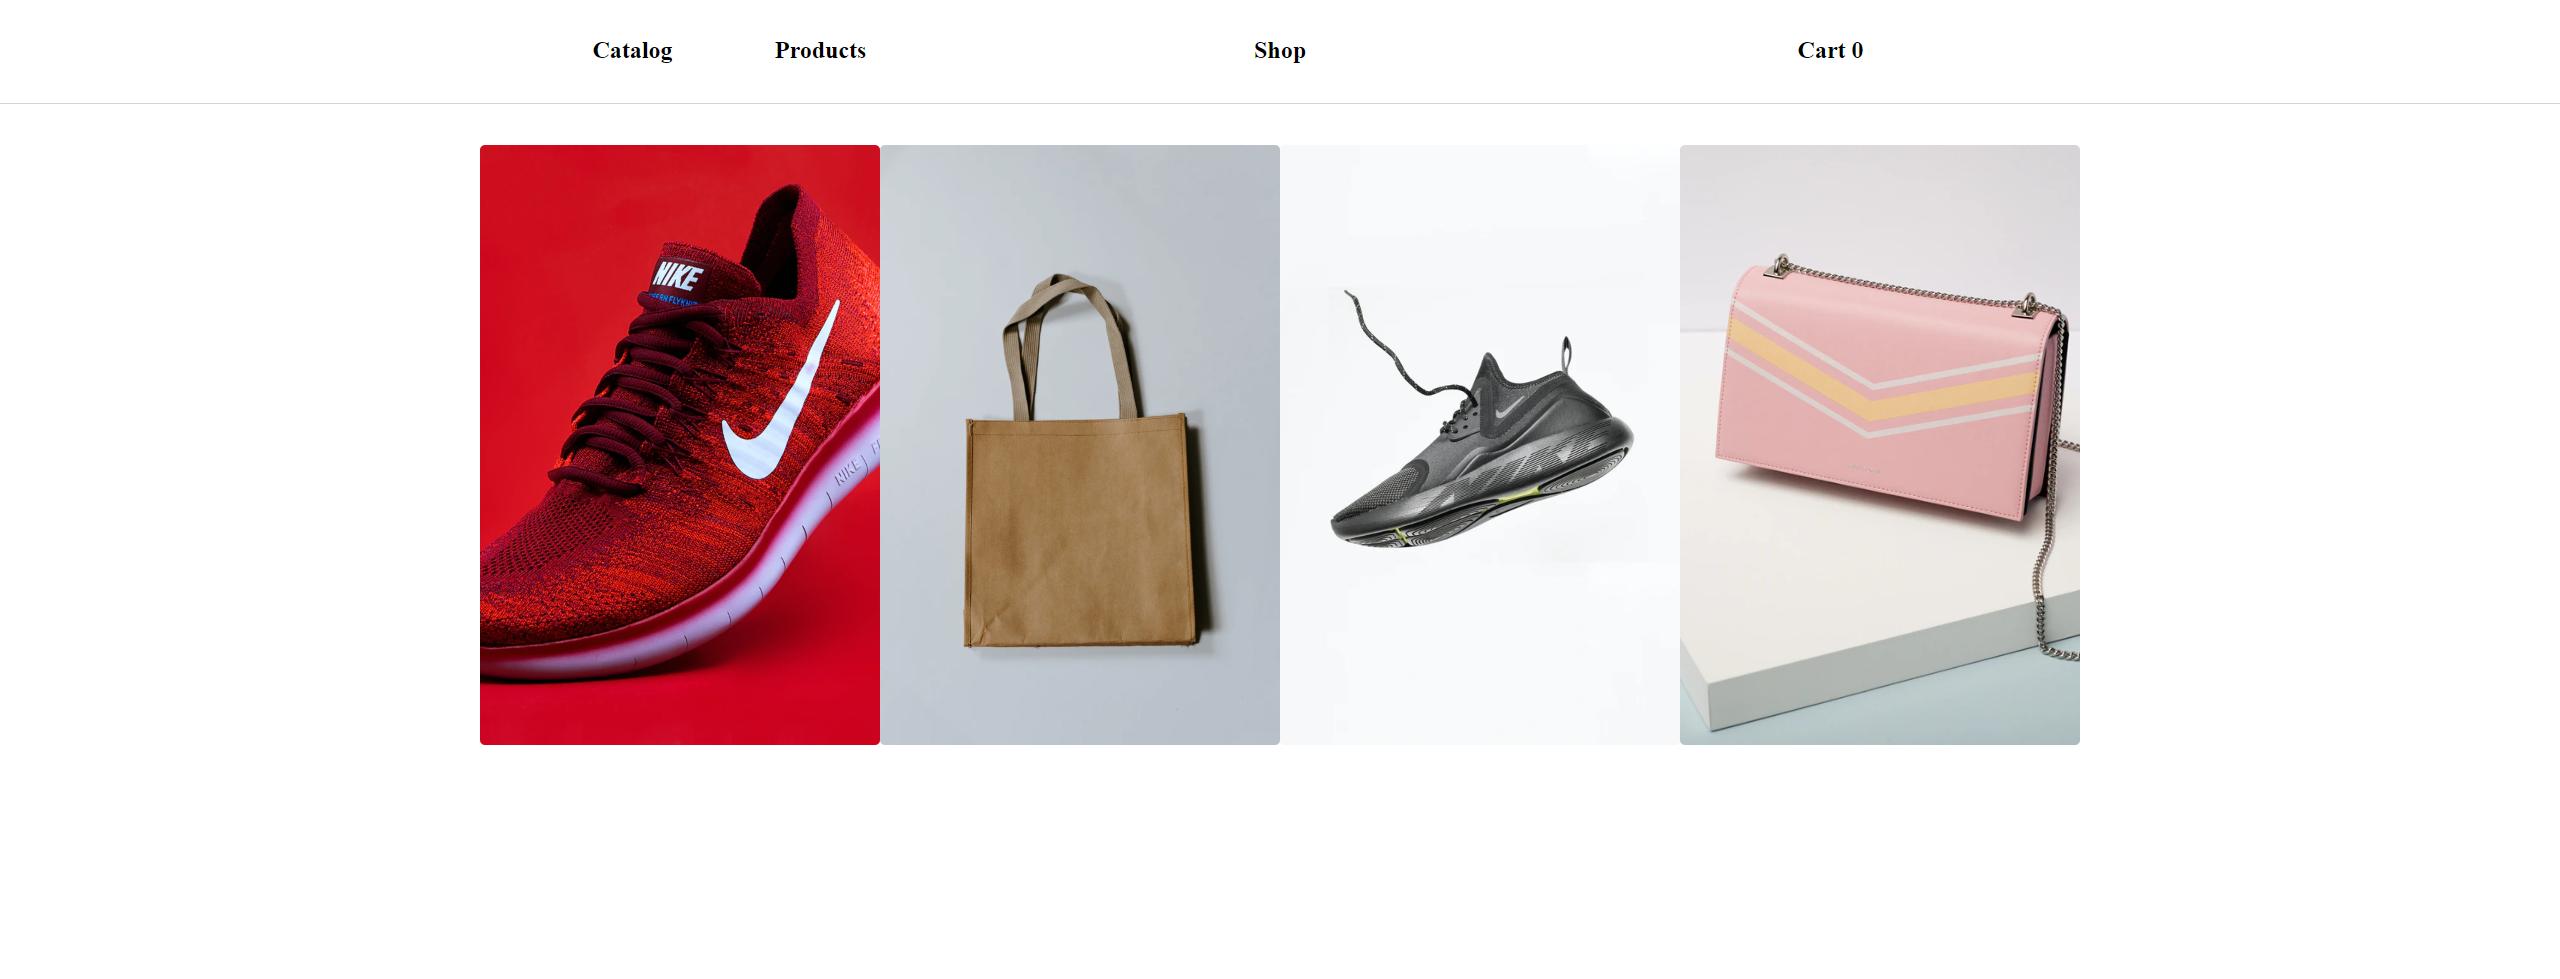This screenshot has width=2560, height=979.
Task: Select the brown tote bag product image
Action: 1080,445
